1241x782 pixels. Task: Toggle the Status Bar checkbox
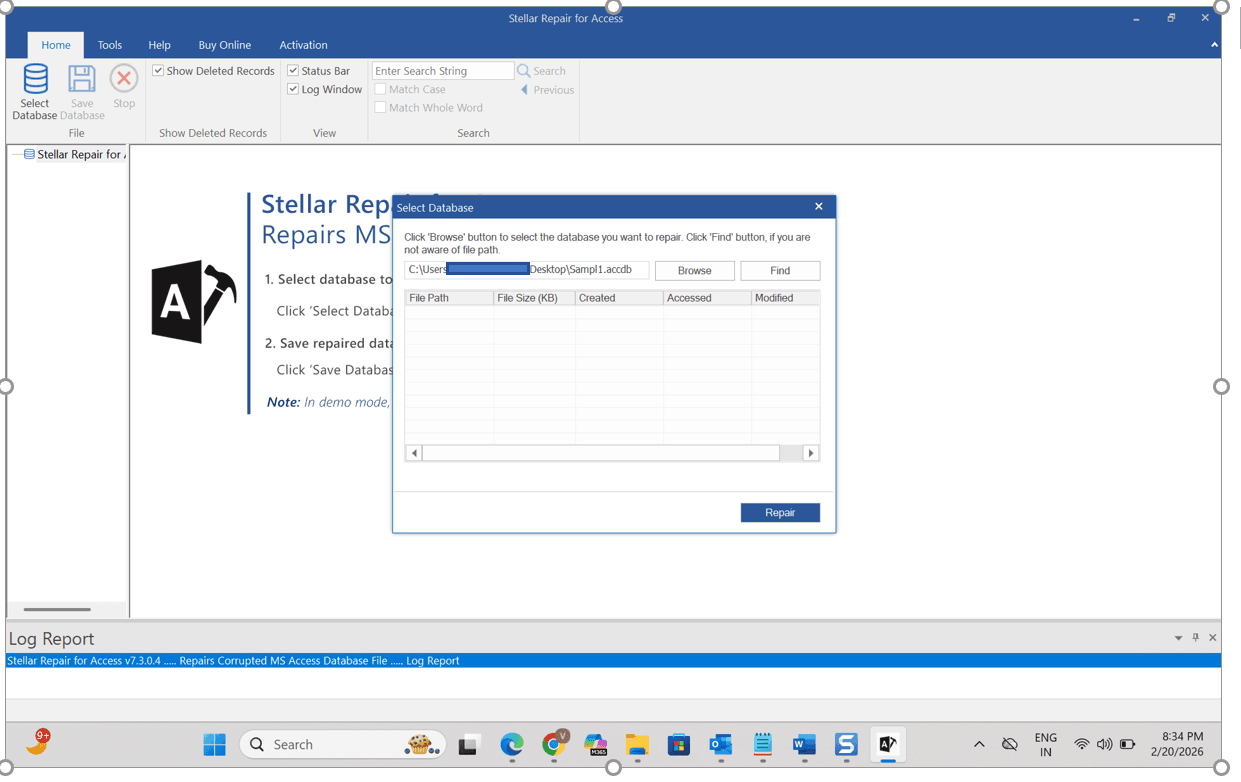pyautogui.click(x=293, y=71)
